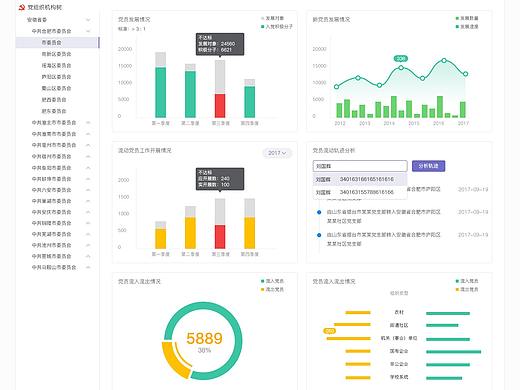Toggle 流入党员 legend in the donut chart panel
The width and height of the screenshot is (520, 390).
coord(272,281)
